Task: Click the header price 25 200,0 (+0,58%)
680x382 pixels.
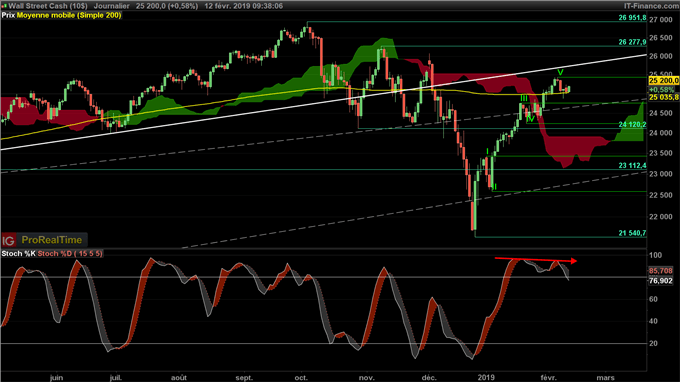Action: [x=167, y=6]
